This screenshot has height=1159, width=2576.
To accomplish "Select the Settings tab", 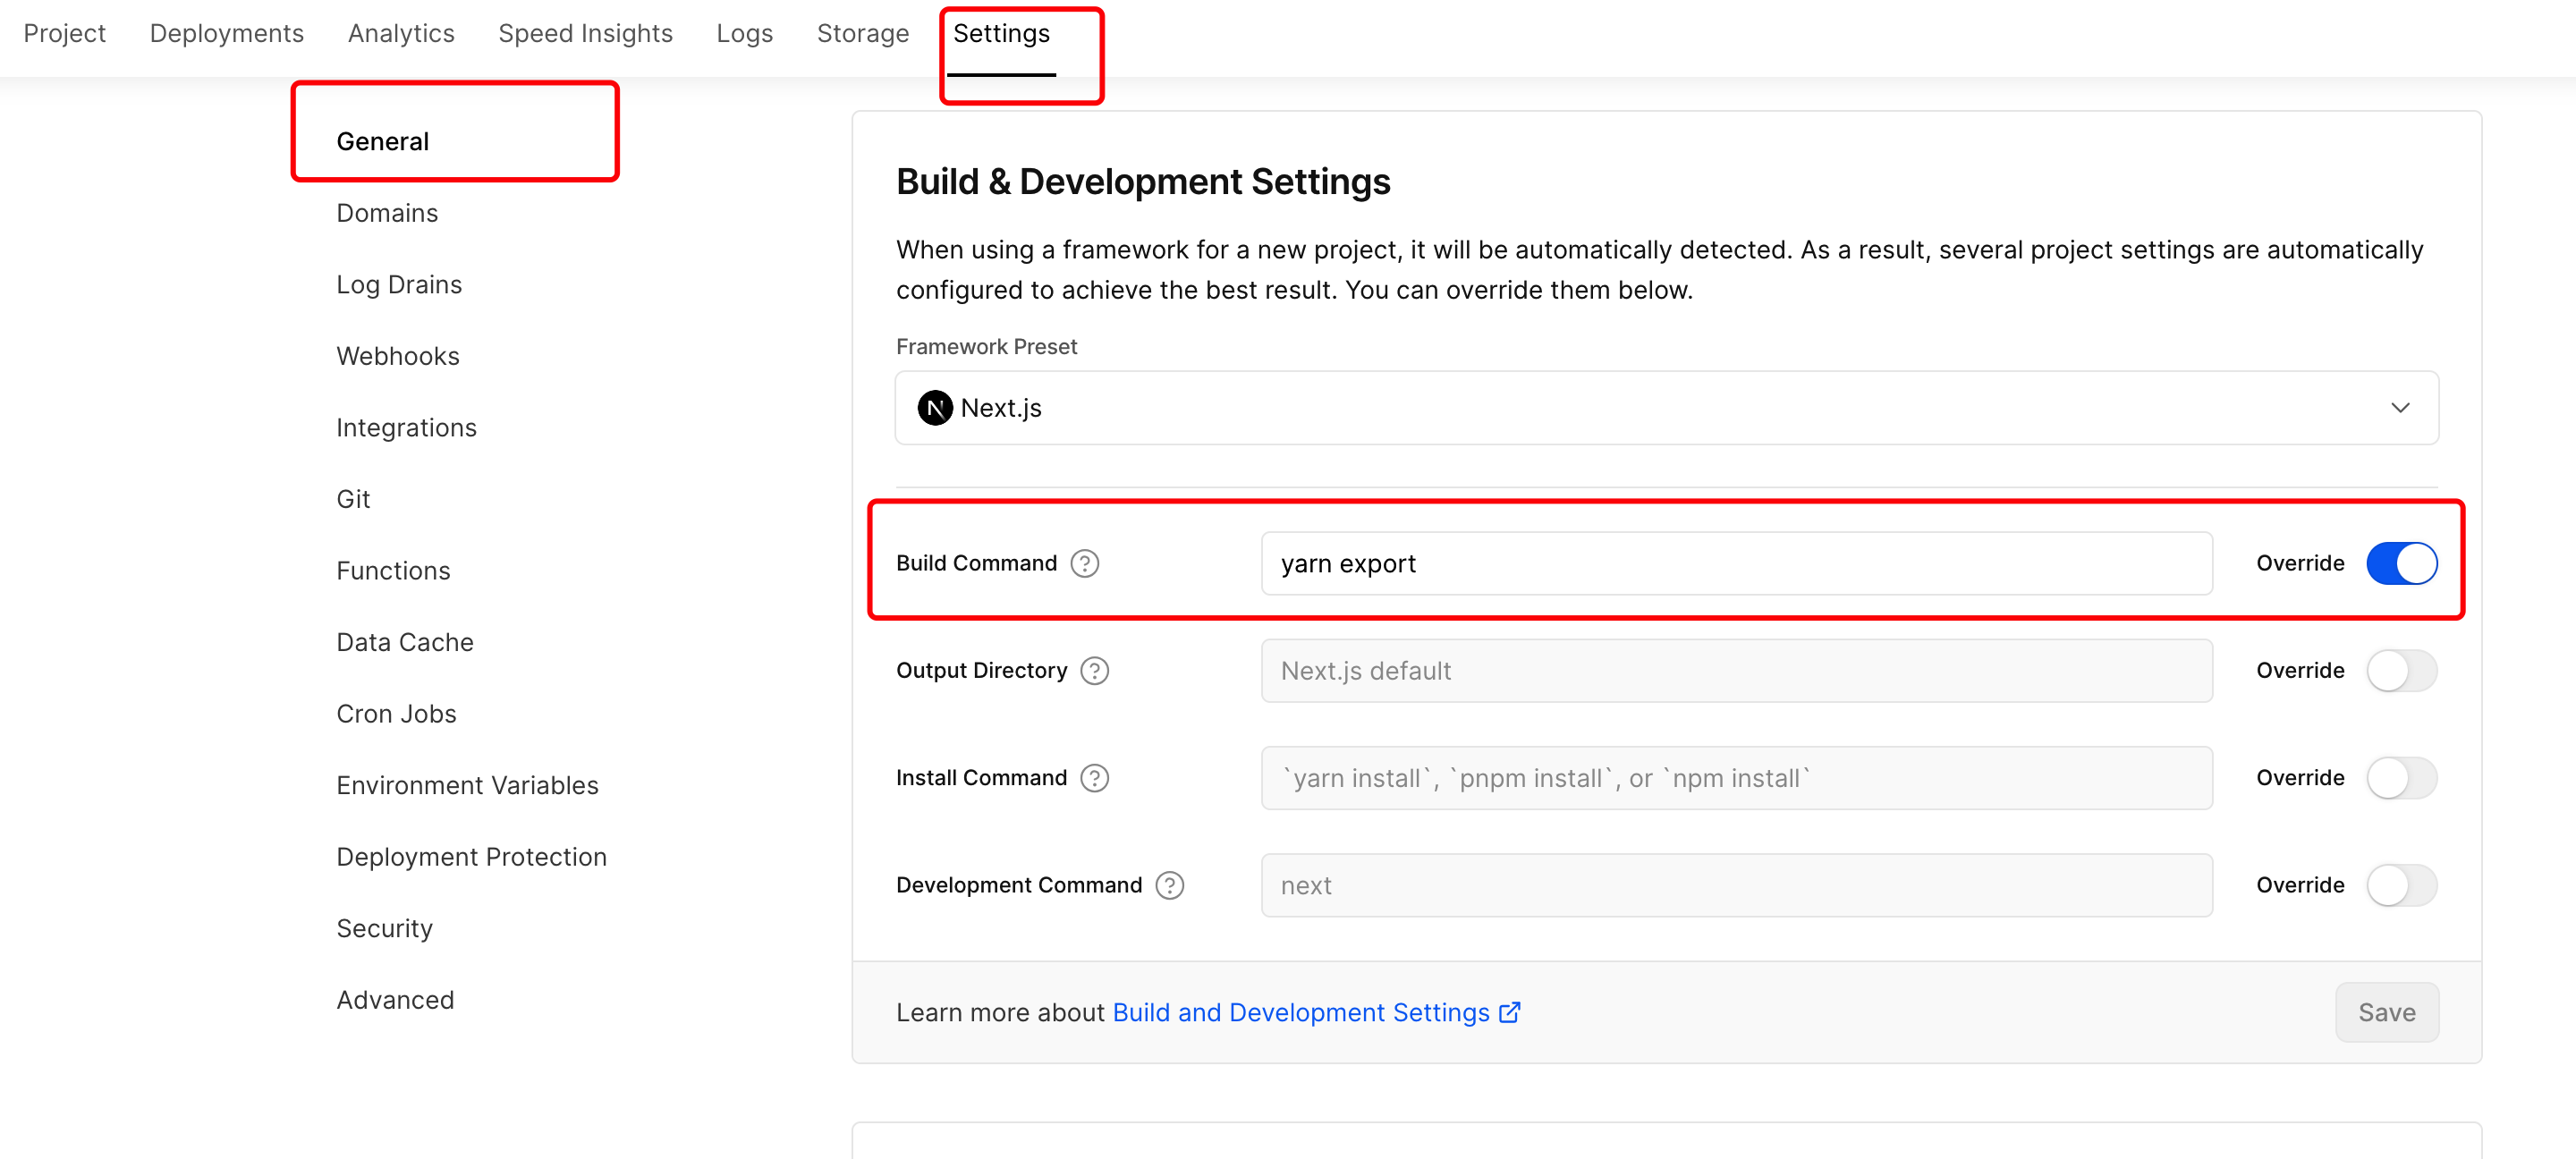I will 1001,33.
